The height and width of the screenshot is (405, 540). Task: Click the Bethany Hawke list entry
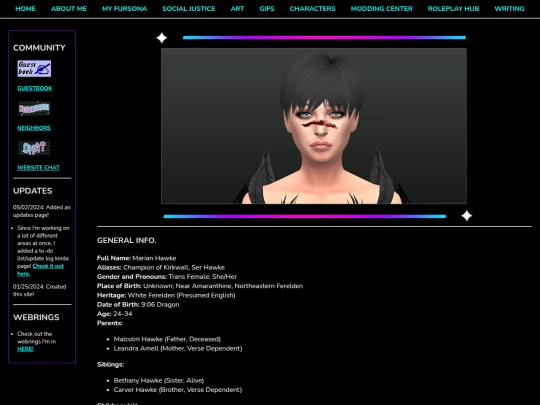click(x=159, y=381)
